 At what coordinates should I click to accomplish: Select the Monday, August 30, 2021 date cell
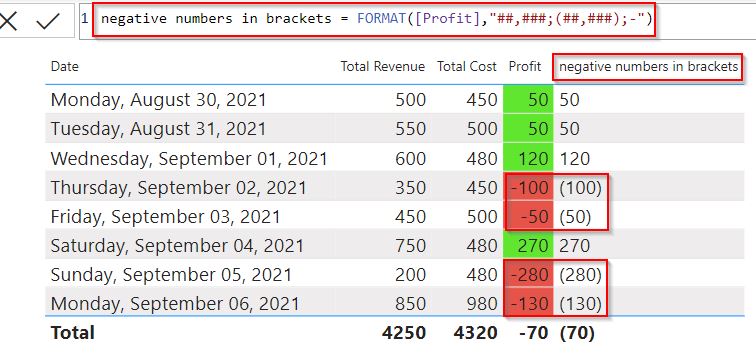click(159, 100)
